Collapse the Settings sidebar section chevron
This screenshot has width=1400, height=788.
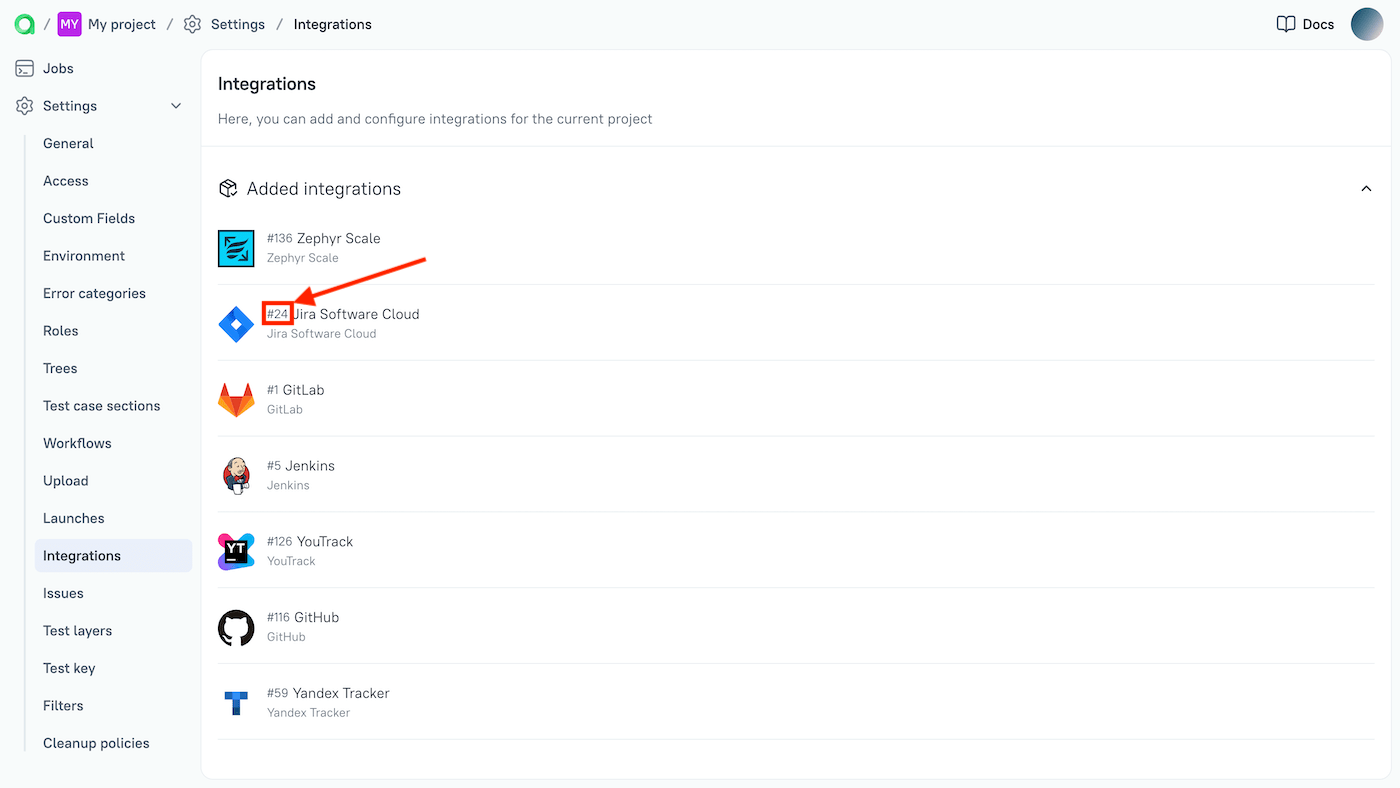coord(176,106)
